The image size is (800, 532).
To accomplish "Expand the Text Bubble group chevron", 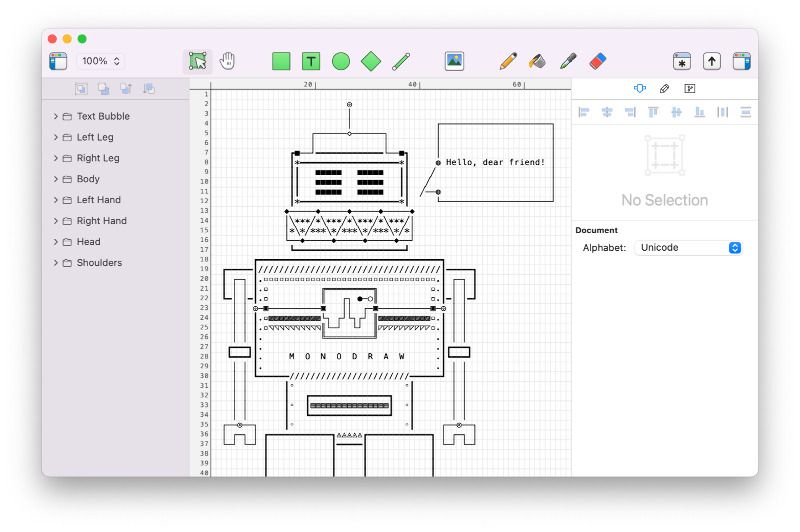I will [x=56, y=116].
